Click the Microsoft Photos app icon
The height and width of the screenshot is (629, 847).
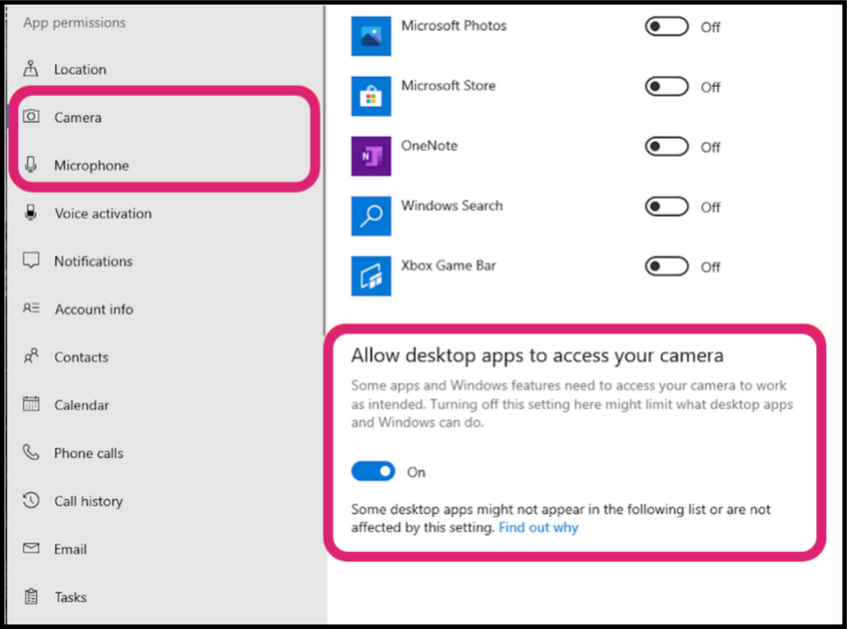pyautogui.click(x=371, y=36)
